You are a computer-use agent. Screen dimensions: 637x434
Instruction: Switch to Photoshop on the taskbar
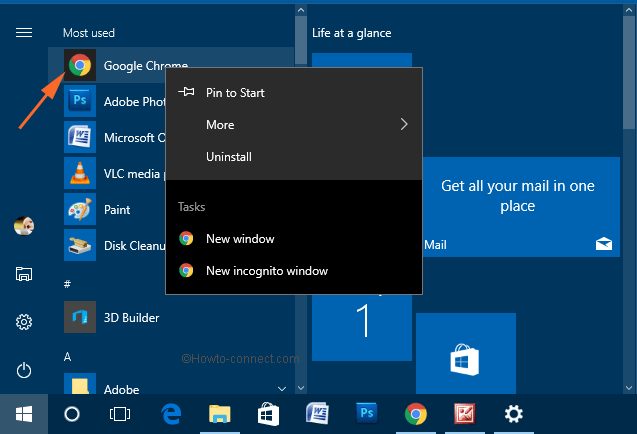tap(366, 413)
